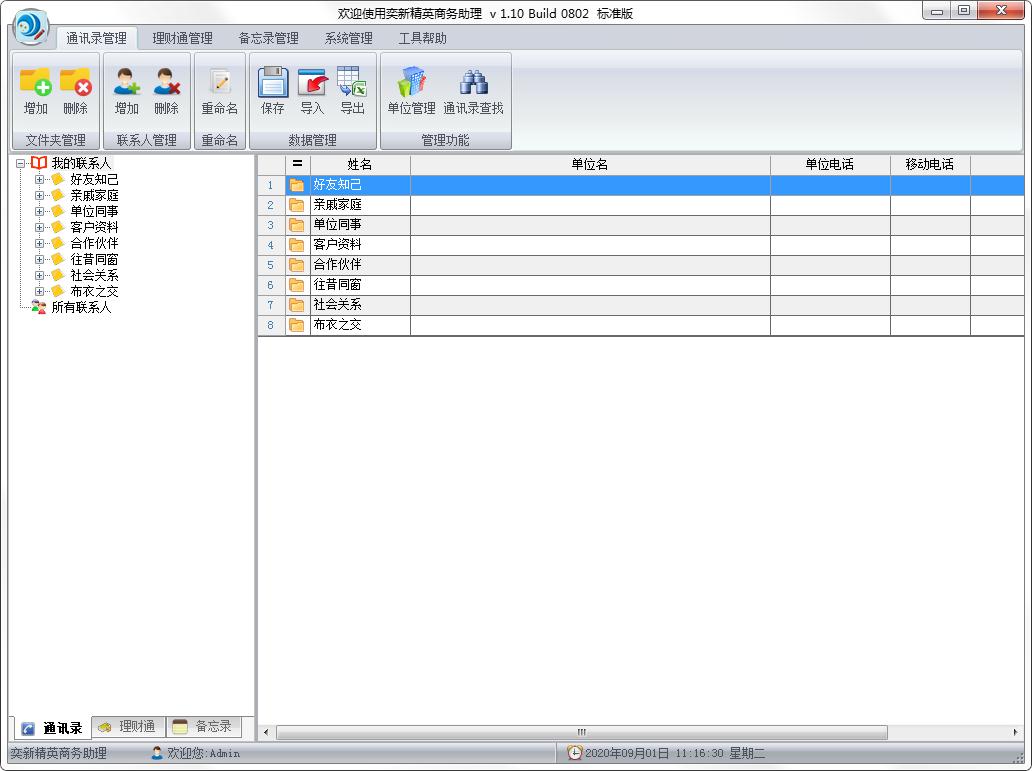Click the horizontal scrollbar right arrow
The height and width of the screenshot is (771, 1032).
pyautogui.click(x=1016, y=733)
